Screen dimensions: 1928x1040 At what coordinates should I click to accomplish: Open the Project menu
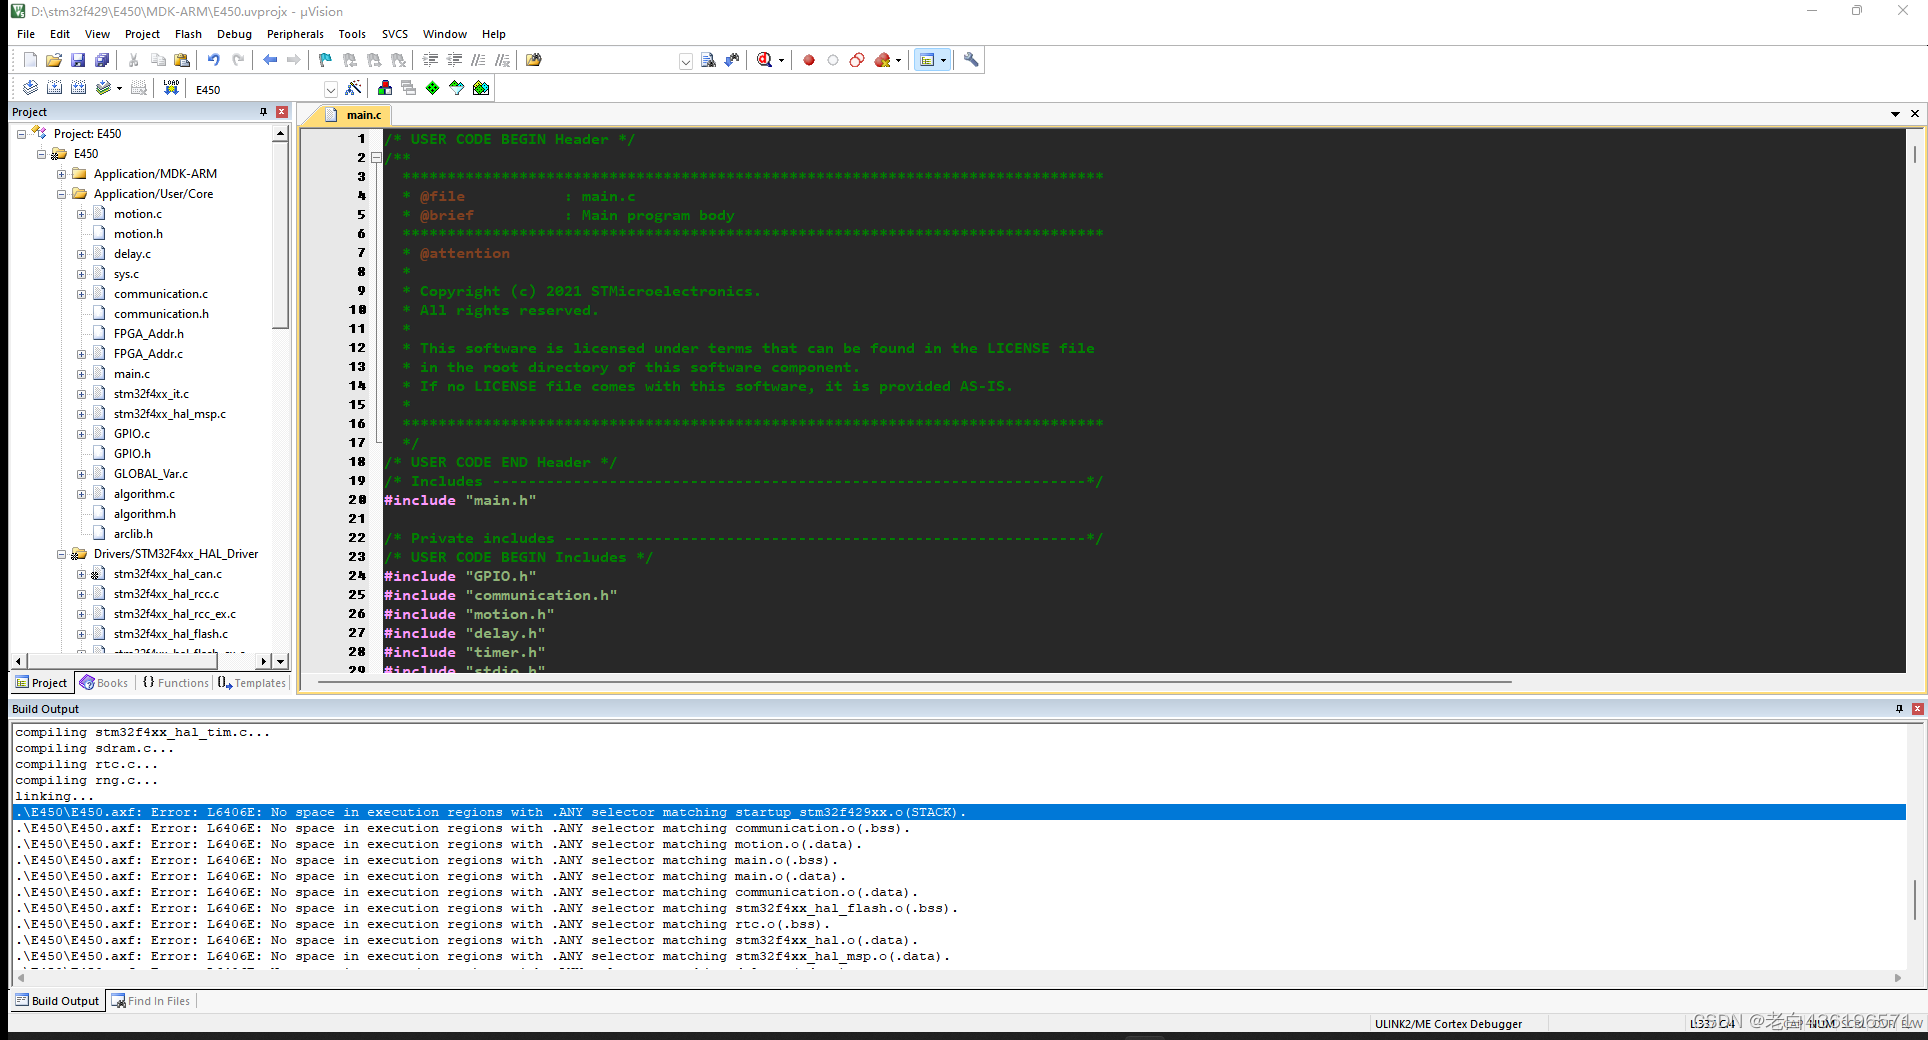(x=142, y=34)
